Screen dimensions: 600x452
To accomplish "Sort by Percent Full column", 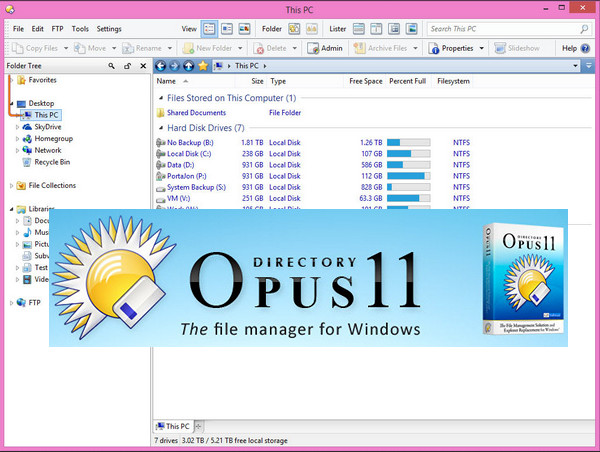I will tap(408, 81).
